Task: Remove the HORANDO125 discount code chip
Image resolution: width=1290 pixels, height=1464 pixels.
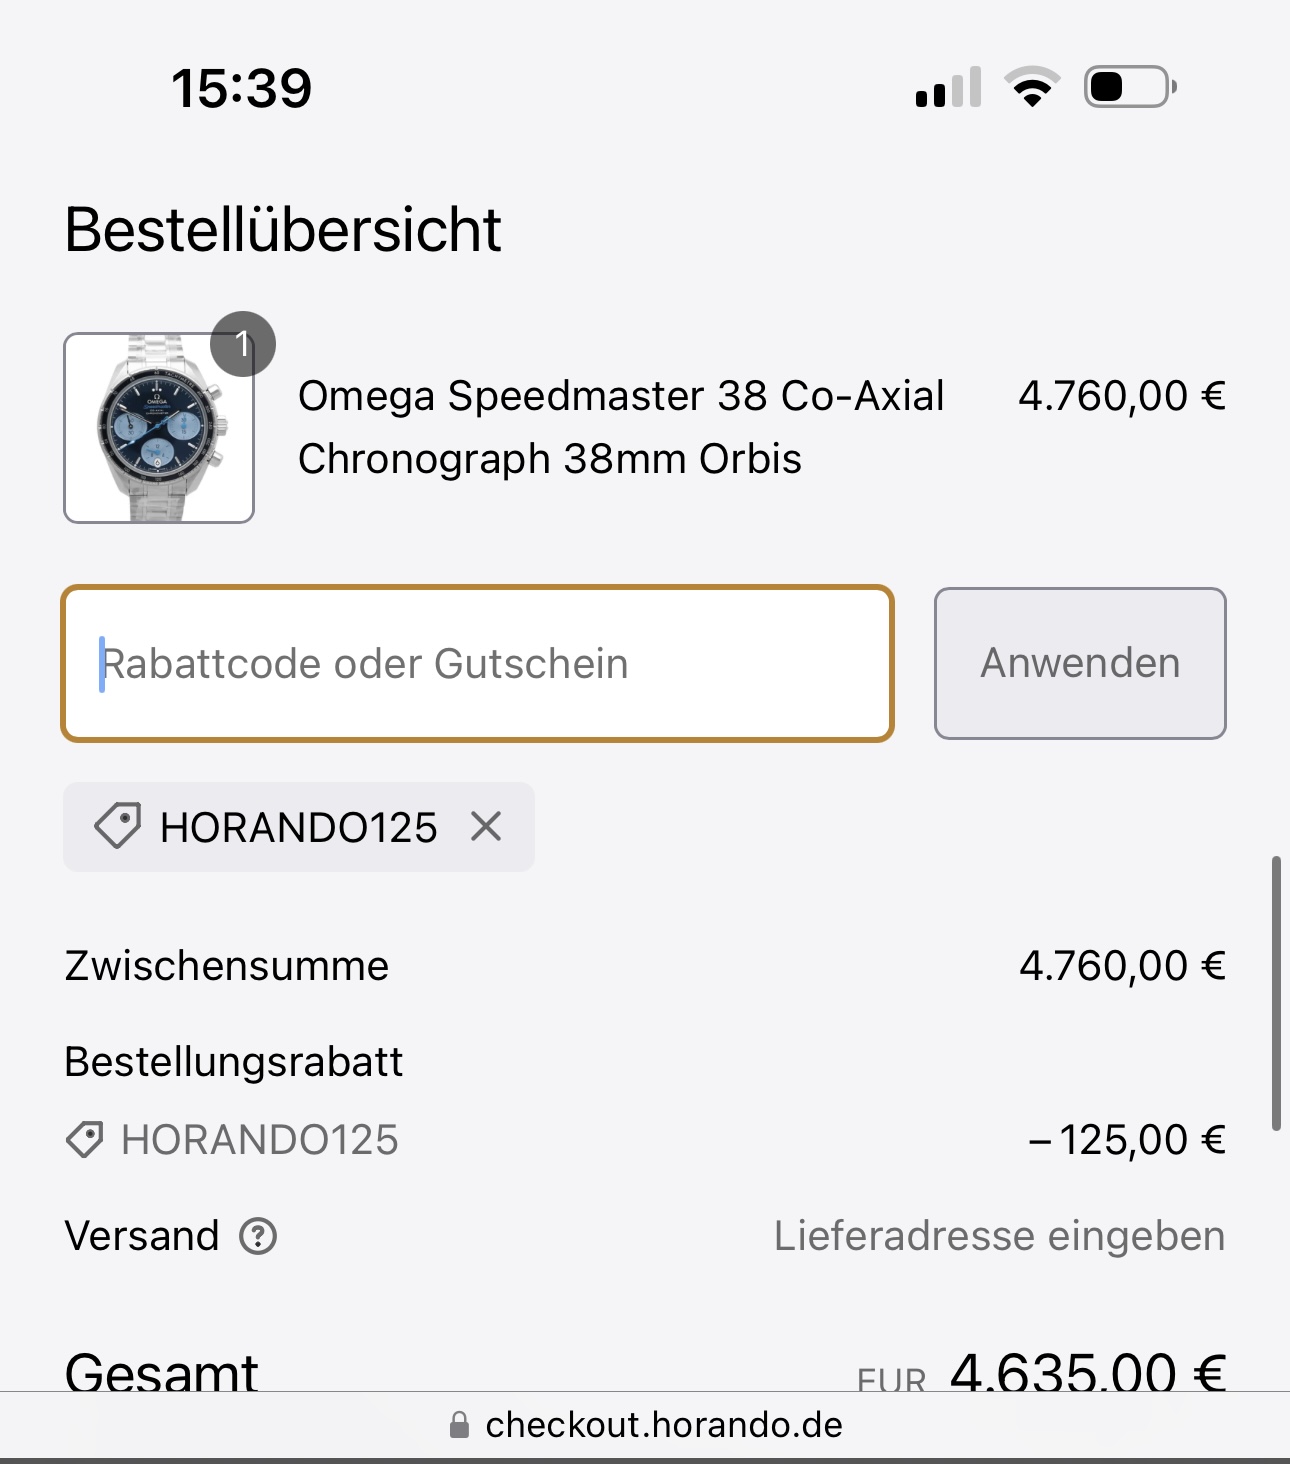Action: pyautogui.click(x=486, y=827)
